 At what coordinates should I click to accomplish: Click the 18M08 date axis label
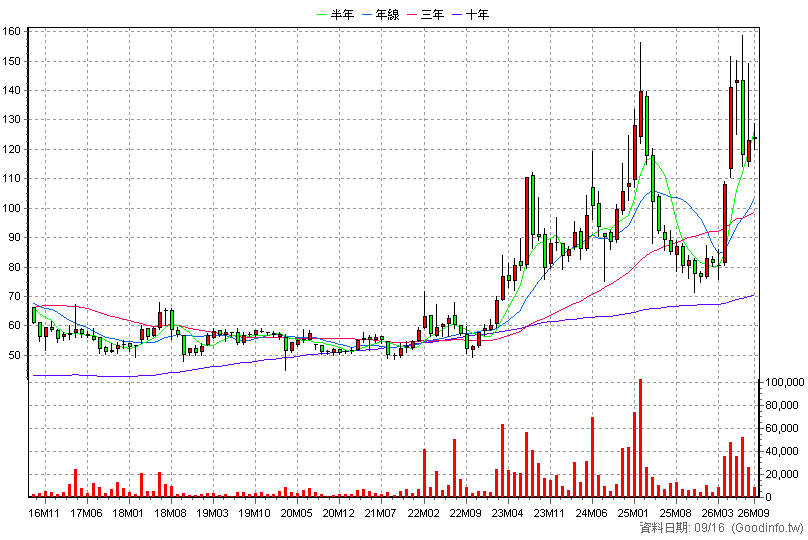(170, 513)
